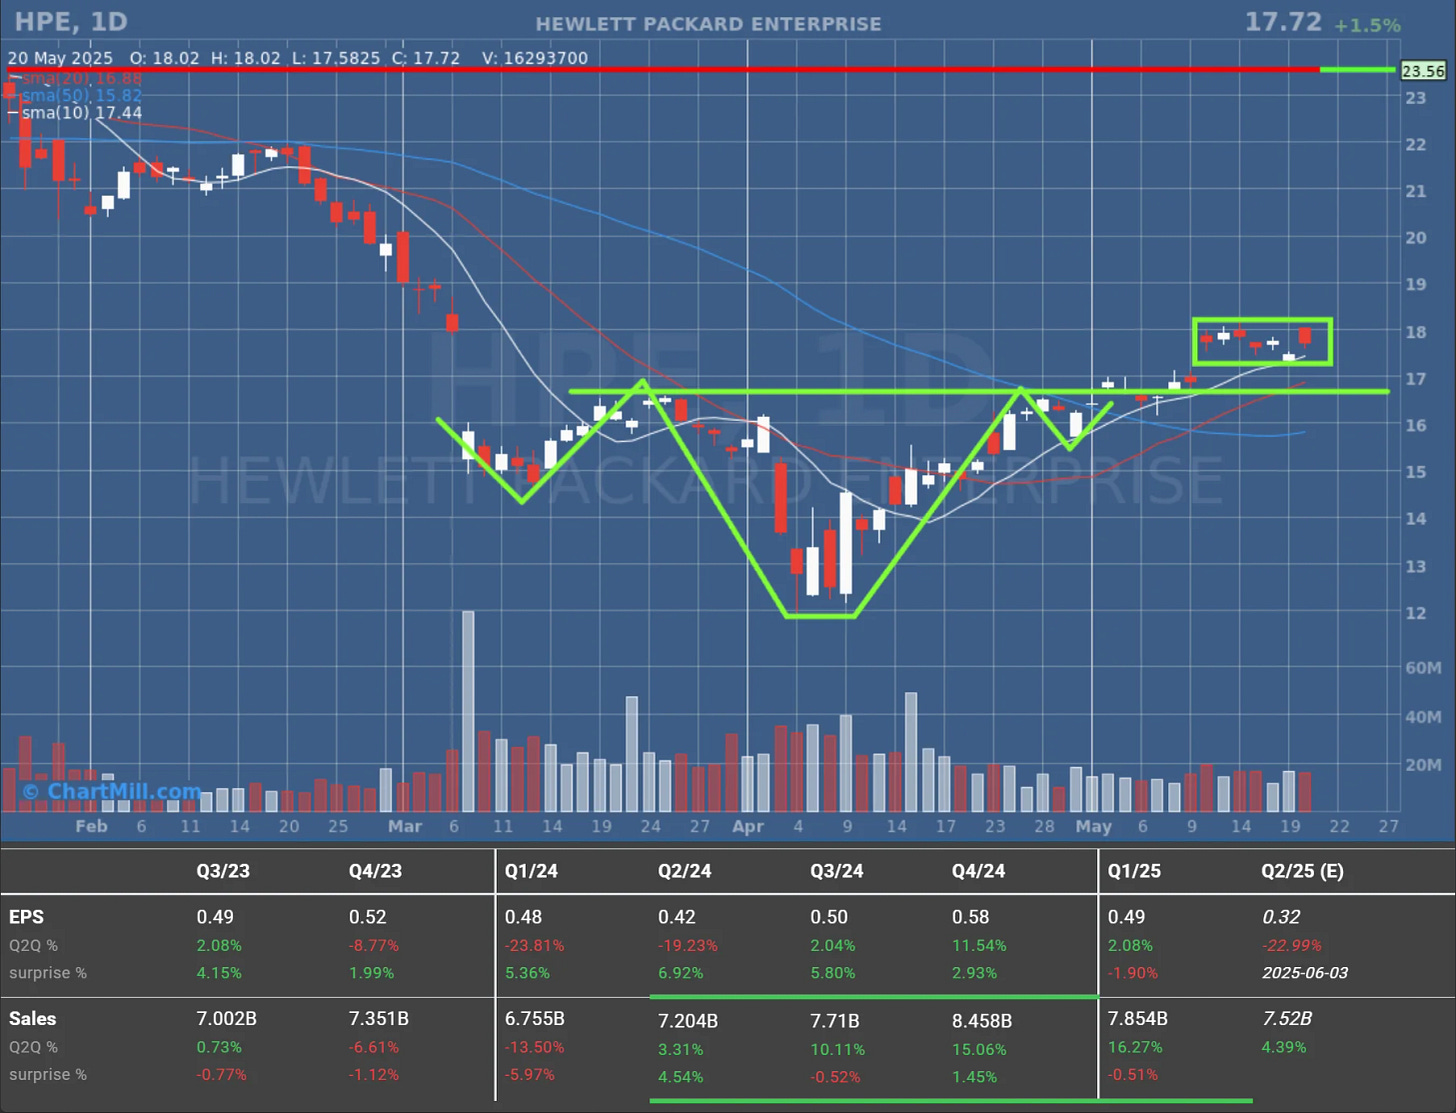Image resolution: width=1456 pixels, height=1113 pixels.
Task: Click the 1.45% Sales surprise value
Action: tap(974, 1077)
